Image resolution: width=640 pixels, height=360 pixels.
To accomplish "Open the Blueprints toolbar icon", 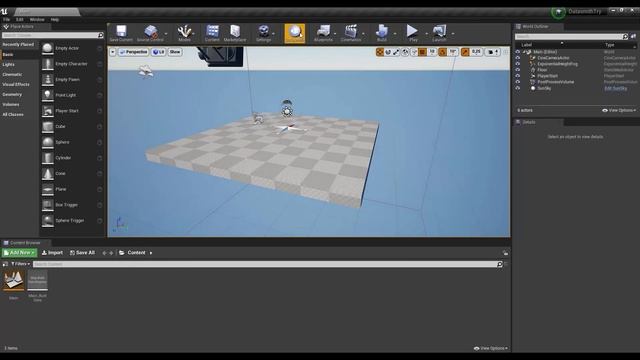I will click(323, 33).
